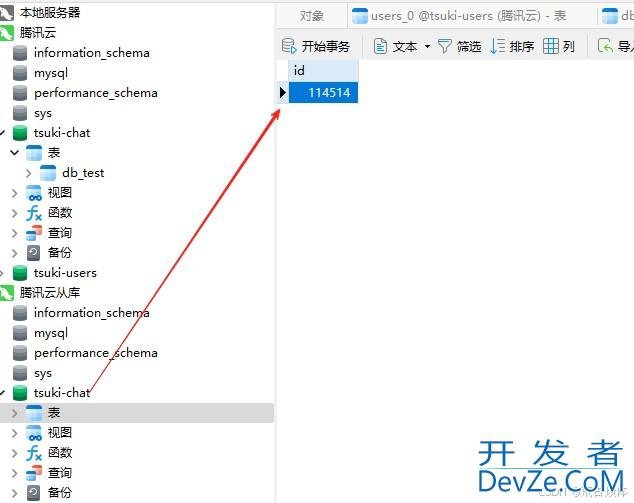
Task: Open the partially visible db tab
Action: click(617, 16)
